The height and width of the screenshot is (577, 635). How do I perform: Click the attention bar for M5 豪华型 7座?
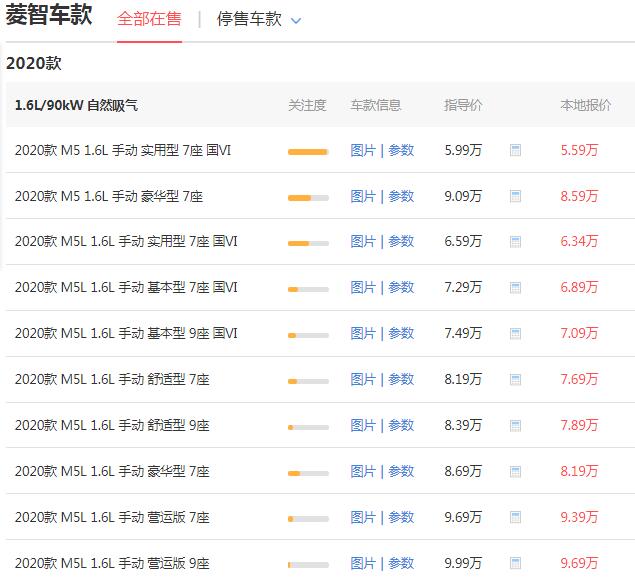[x=308, y=198]
